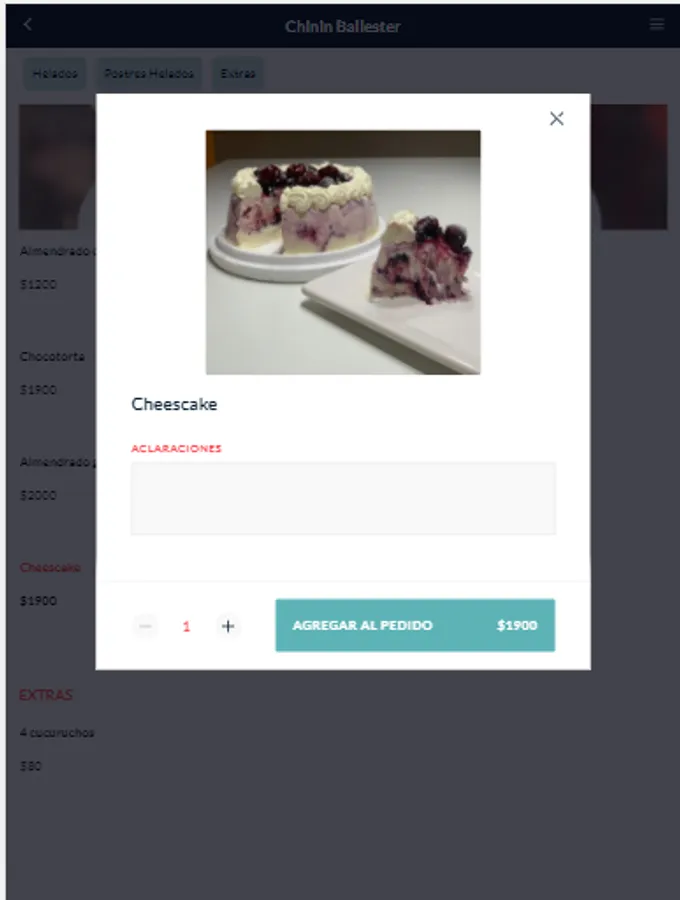The height and width of the screenshot is (900, 680).
Task: Increase quantity with the plus button
Action: (228, 626)
